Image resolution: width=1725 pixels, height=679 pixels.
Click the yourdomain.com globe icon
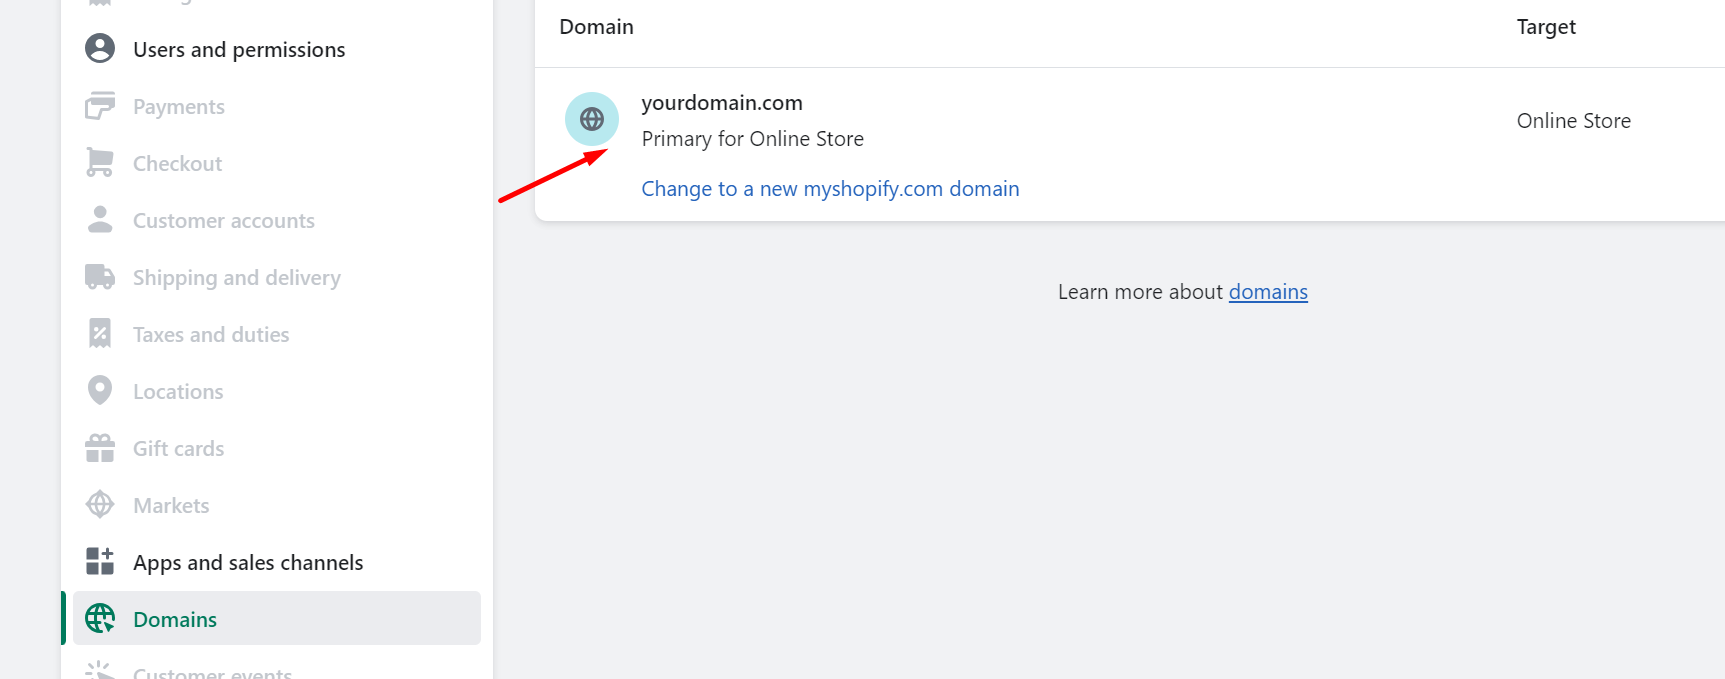[x=592, y=119]
